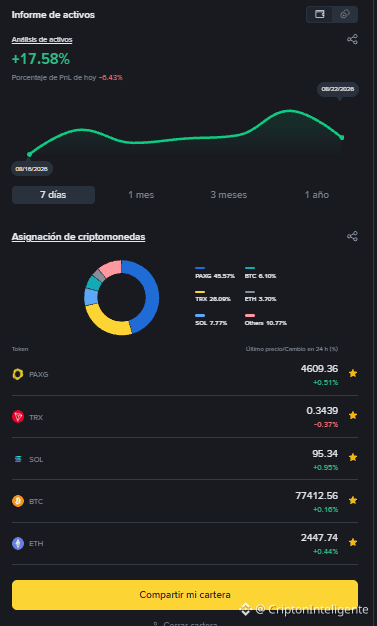Click the chart end point marker
The height and width of the screenshot is (626, 377).
click(x=342, y=137)
